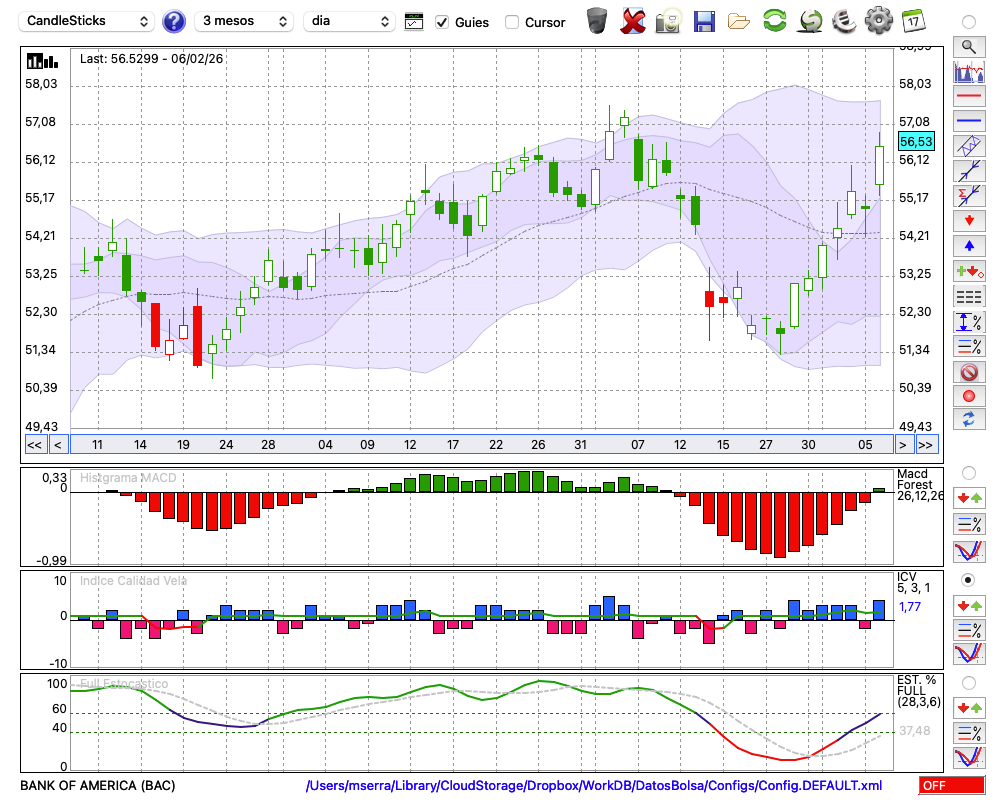
Task: Click ICV panel lines percent button
Action: click(x=969, y=630)
